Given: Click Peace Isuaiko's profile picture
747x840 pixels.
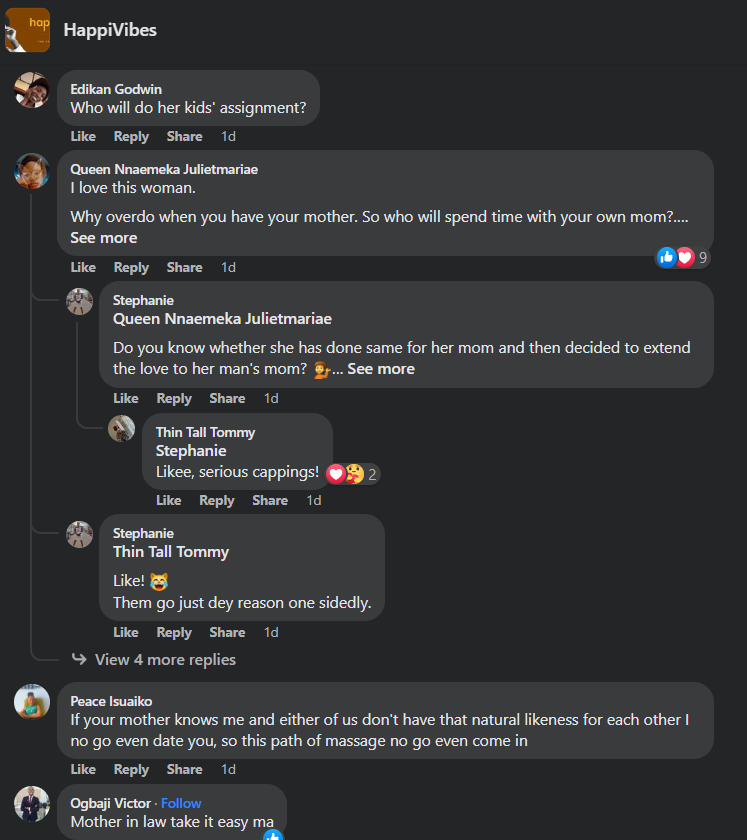Looking at the screenshot, I should point(32,702).
